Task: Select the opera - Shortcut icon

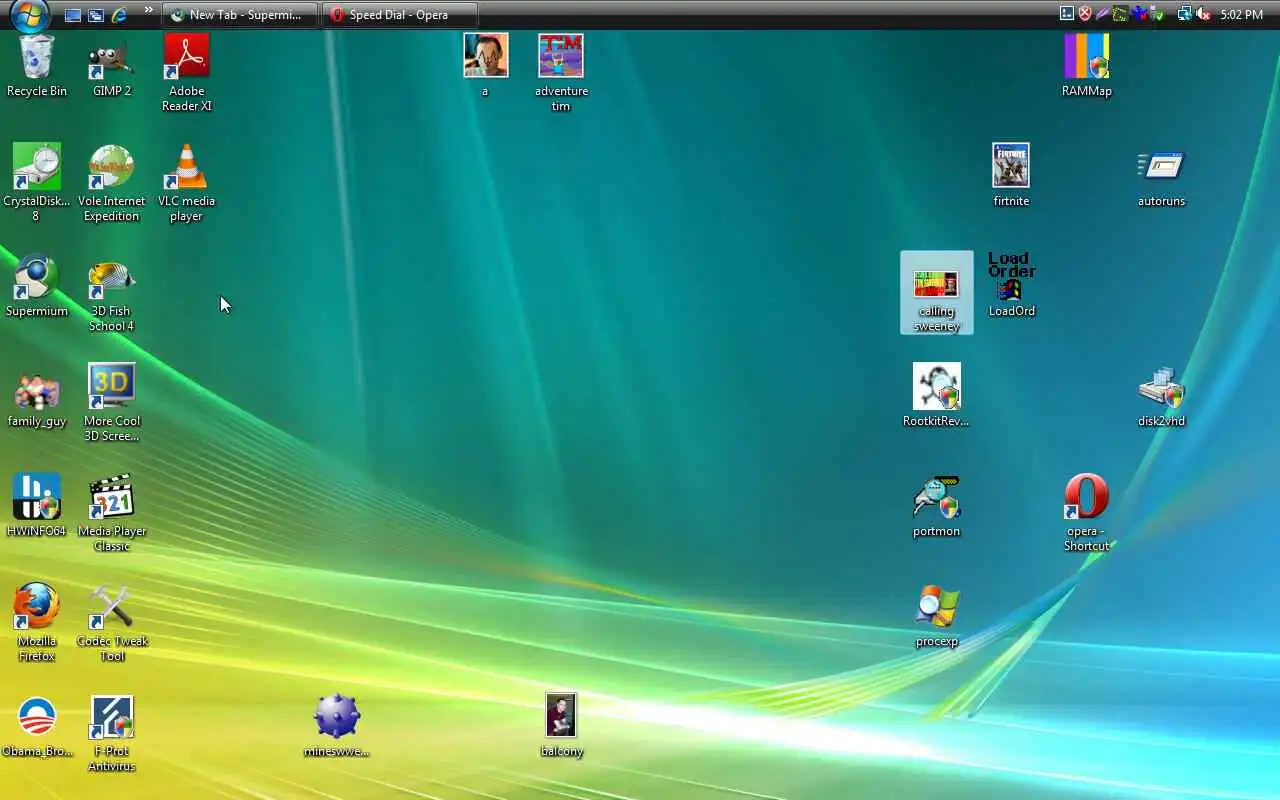Action: click(x=1087, y=513)
